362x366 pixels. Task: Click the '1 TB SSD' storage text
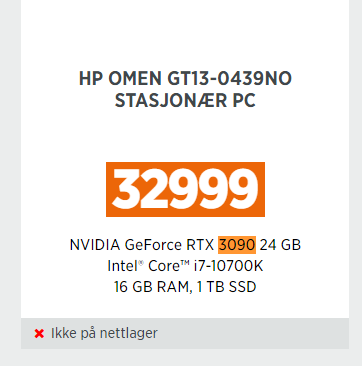(x=227, y=287)
